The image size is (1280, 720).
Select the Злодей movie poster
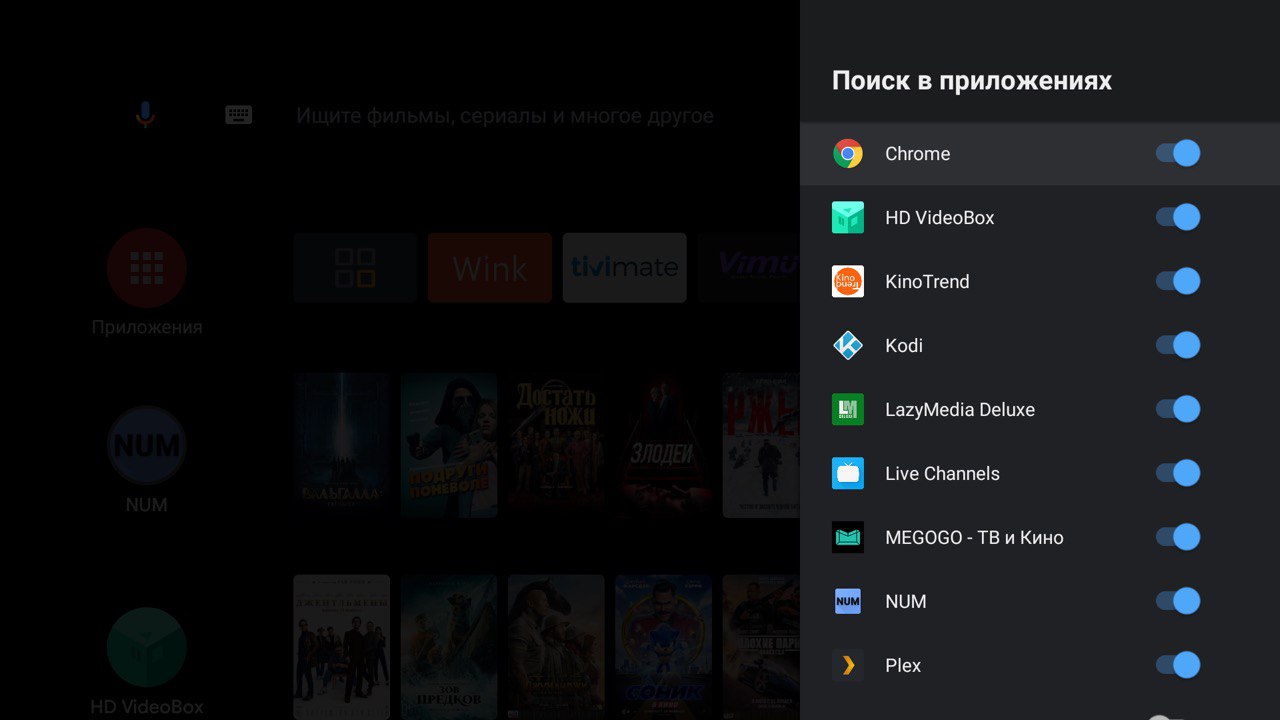click(x=663, y=445)
